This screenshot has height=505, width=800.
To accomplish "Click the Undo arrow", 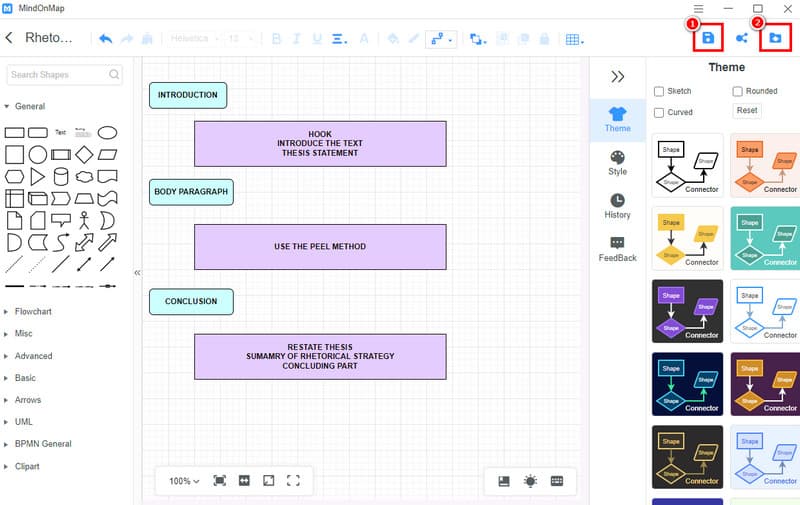I will [x=106, y=39].
